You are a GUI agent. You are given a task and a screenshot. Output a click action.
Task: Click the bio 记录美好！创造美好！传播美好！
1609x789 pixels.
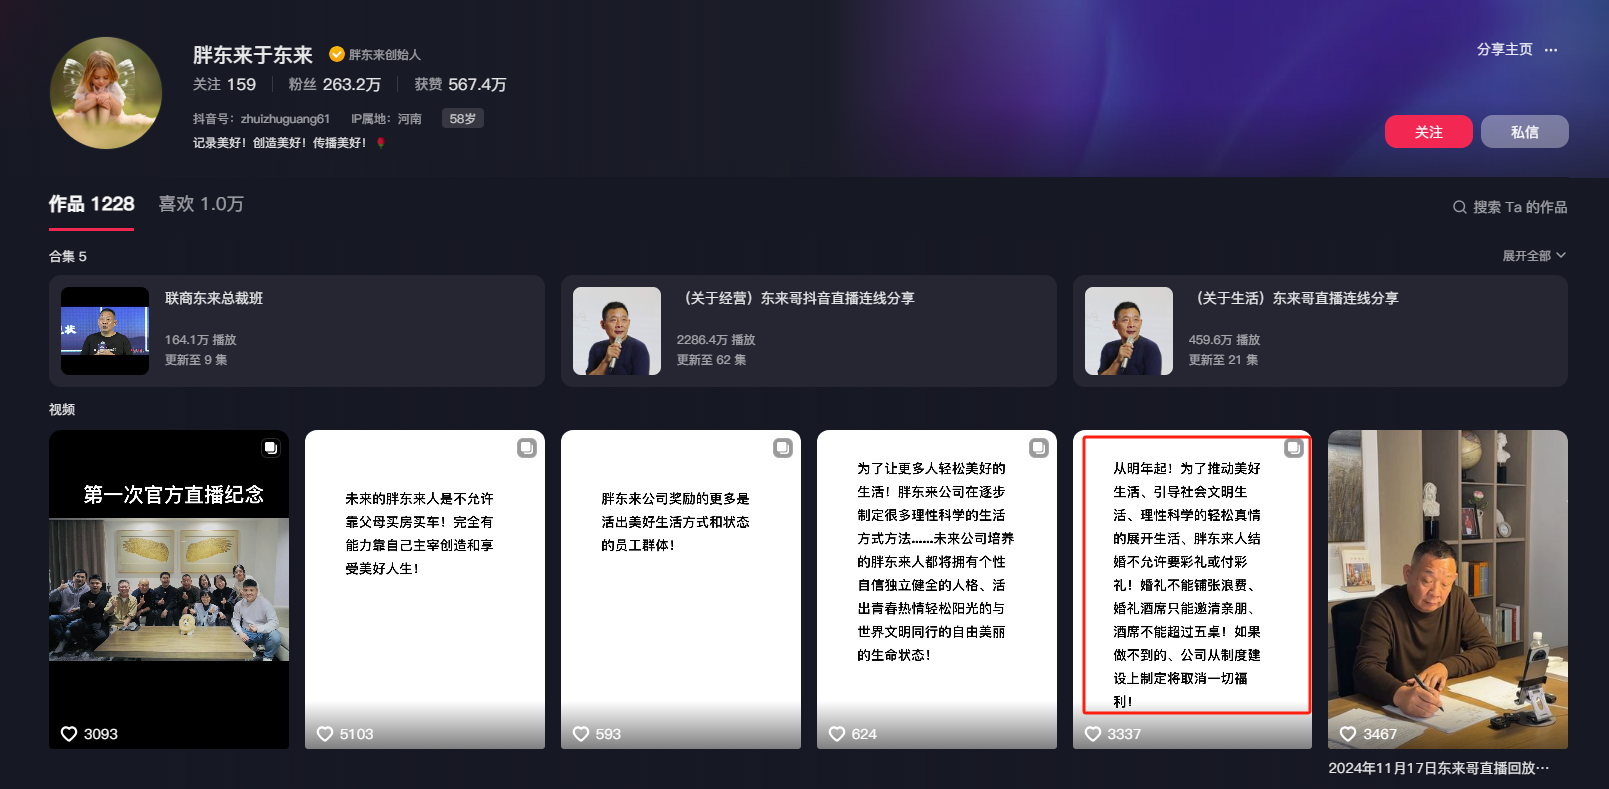280,143
